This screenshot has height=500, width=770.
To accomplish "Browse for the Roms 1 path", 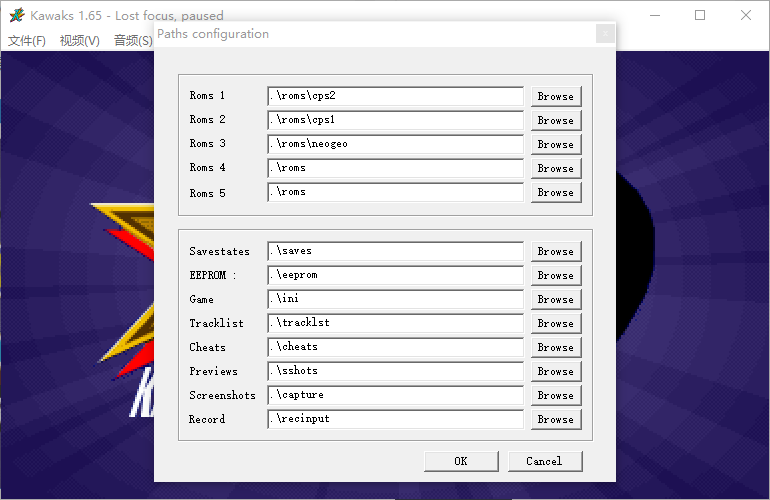I will [556, 96].
